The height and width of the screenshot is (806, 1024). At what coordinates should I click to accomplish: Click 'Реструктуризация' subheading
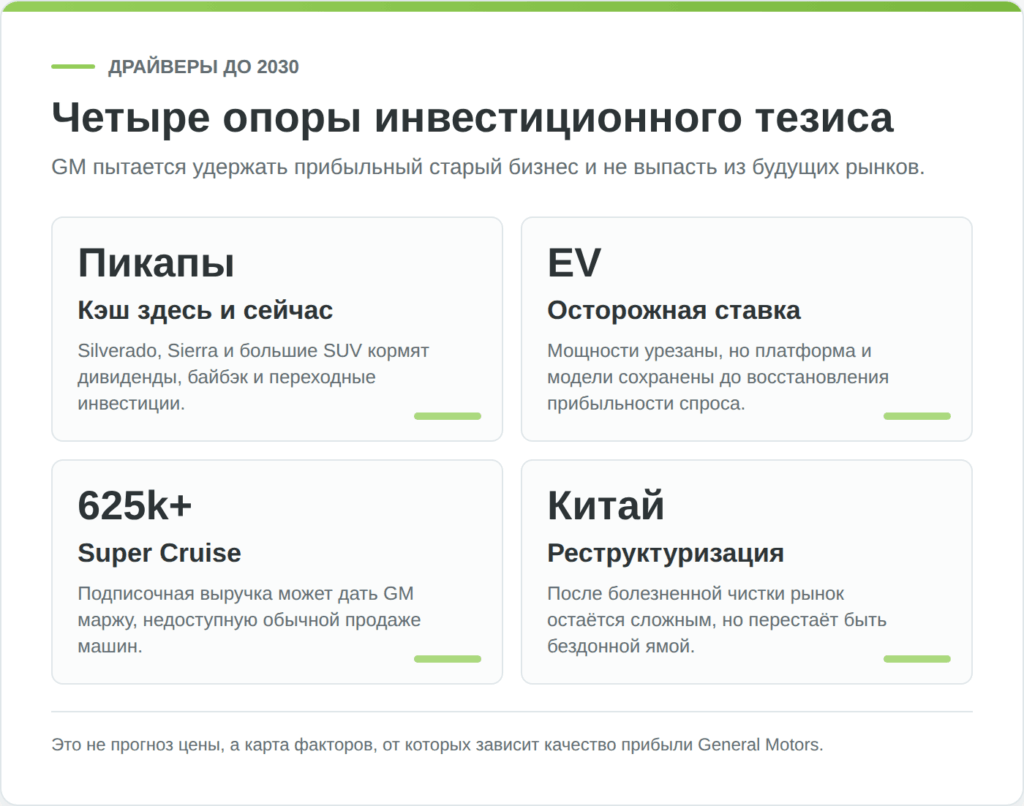pos(665,553)
